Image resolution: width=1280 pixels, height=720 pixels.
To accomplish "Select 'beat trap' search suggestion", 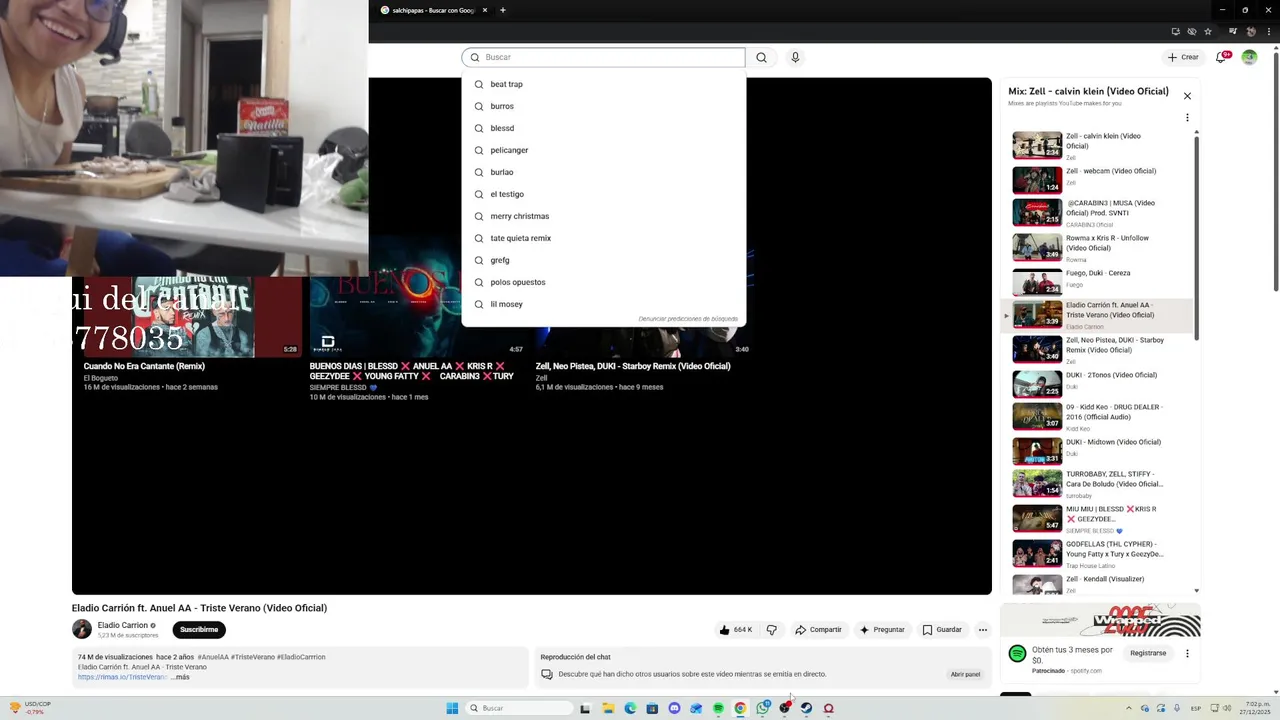I will (x=603, y=84).
